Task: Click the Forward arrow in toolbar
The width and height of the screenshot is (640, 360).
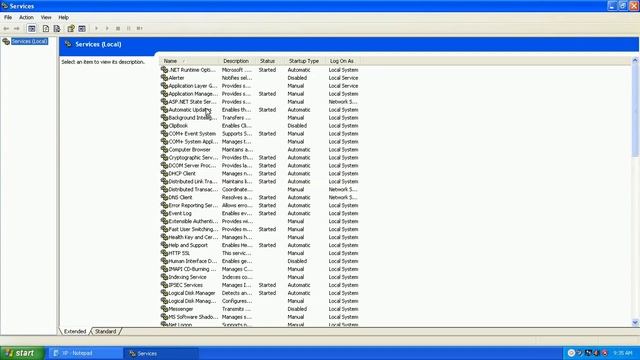Action: click(16, 29)
